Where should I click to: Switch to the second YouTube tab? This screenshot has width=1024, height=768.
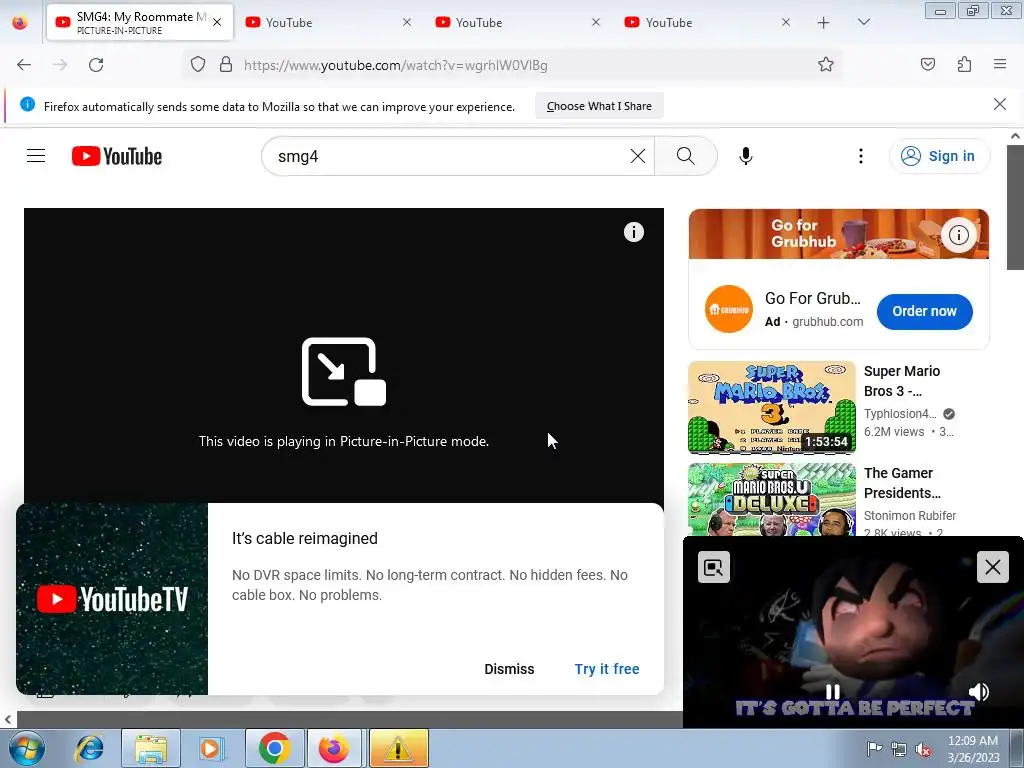327,22
